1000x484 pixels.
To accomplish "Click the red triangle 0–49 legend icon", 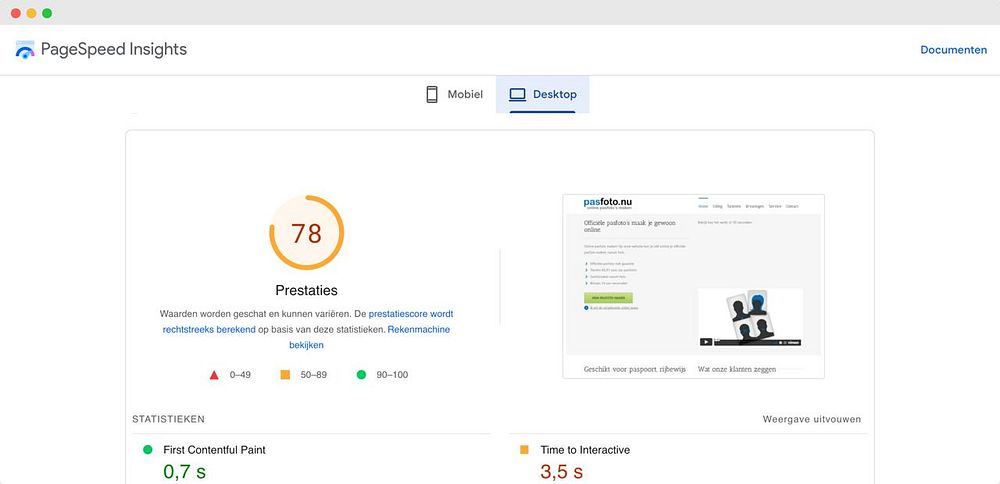I will coord(214,375).
